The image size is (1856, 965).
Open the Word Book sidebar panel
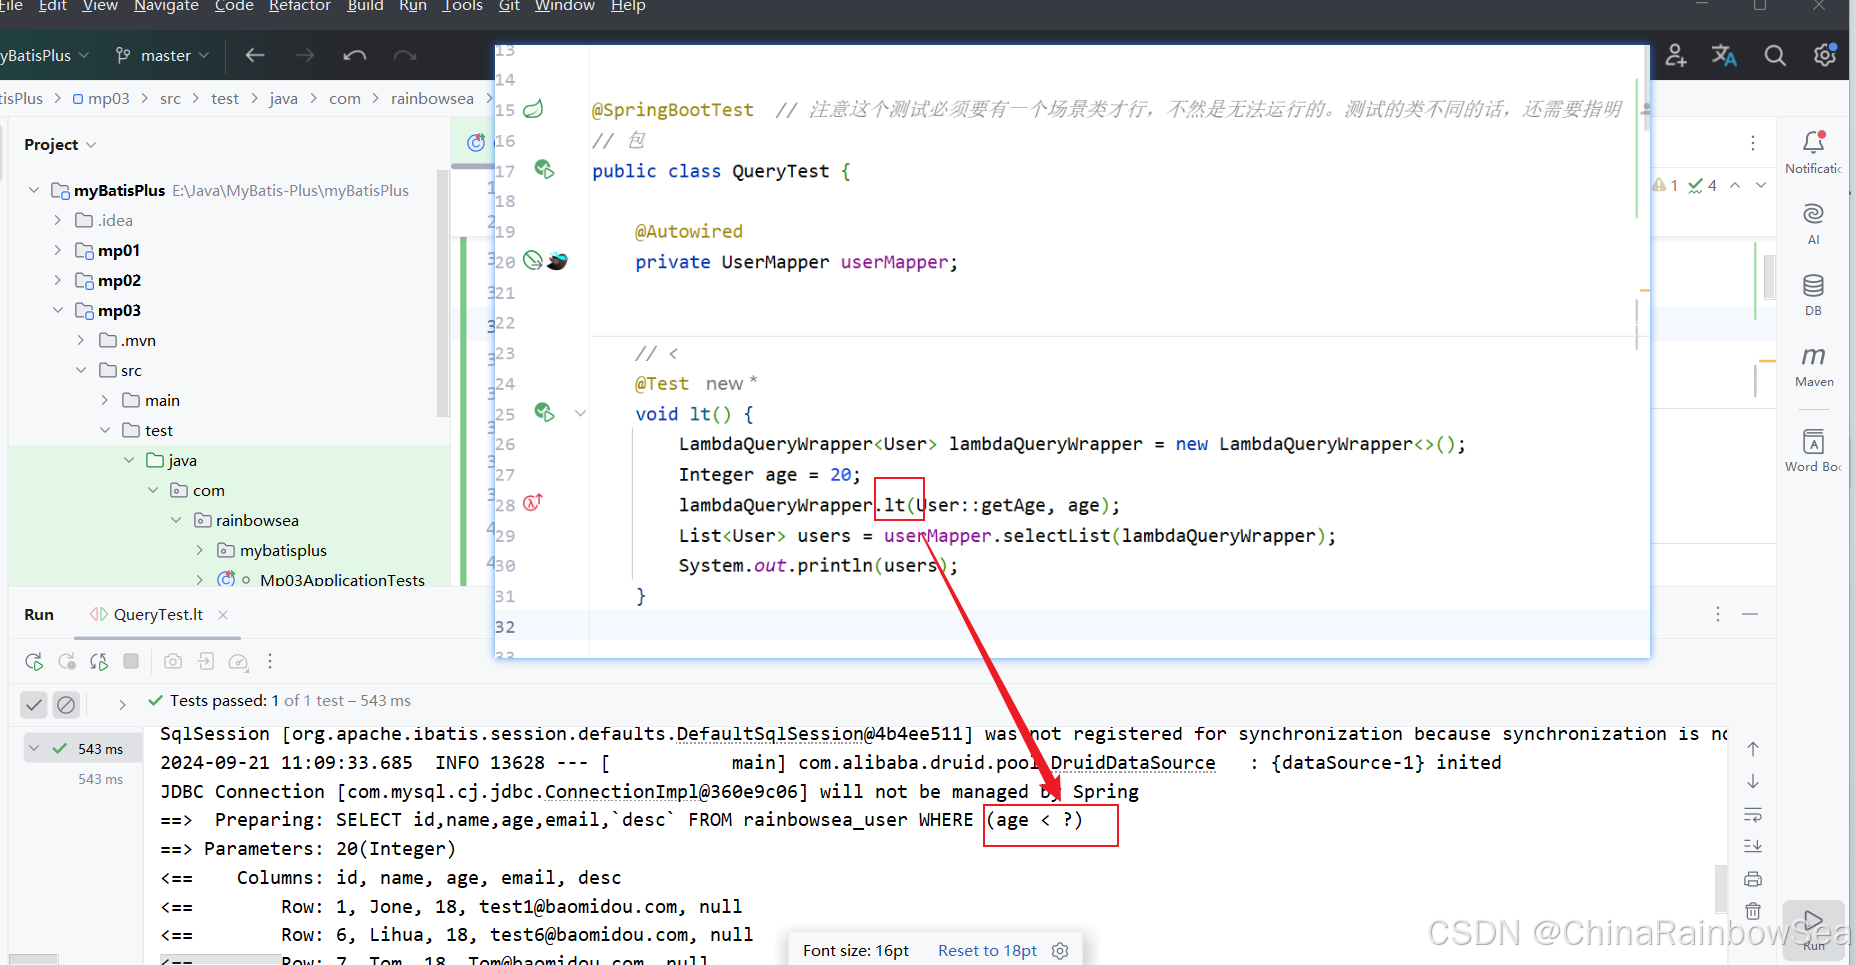pos(1813,450)
